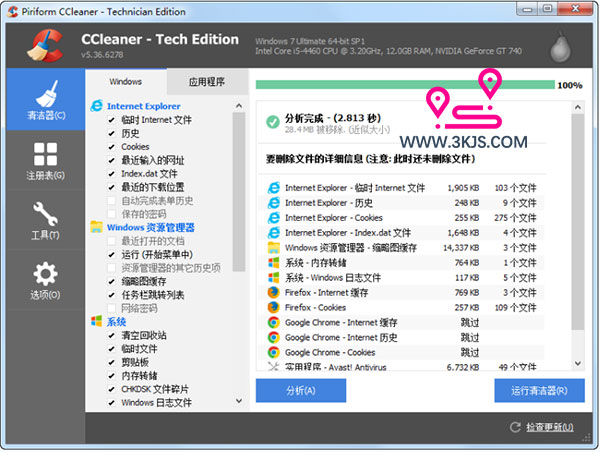Click Windows icon in 内存转储 result row

274,262
